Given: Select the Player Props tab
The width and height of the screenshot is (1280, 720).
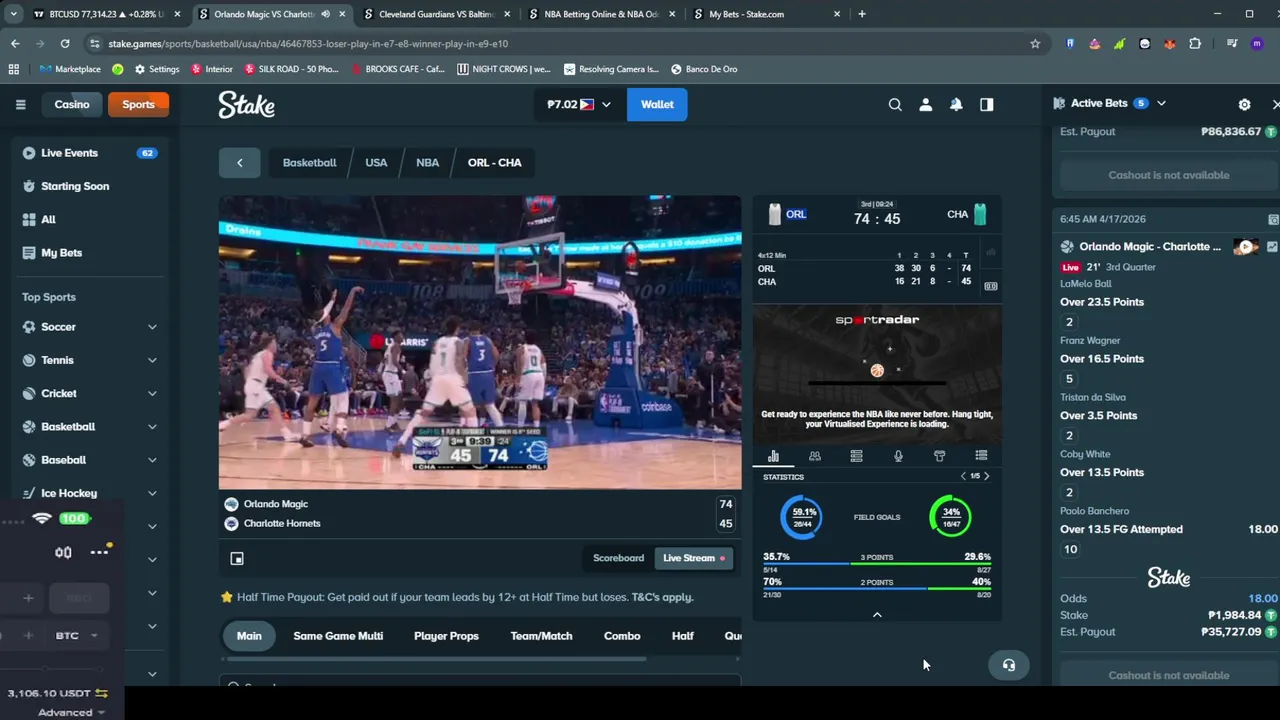Looking at the screenshot, I should 446,636.
